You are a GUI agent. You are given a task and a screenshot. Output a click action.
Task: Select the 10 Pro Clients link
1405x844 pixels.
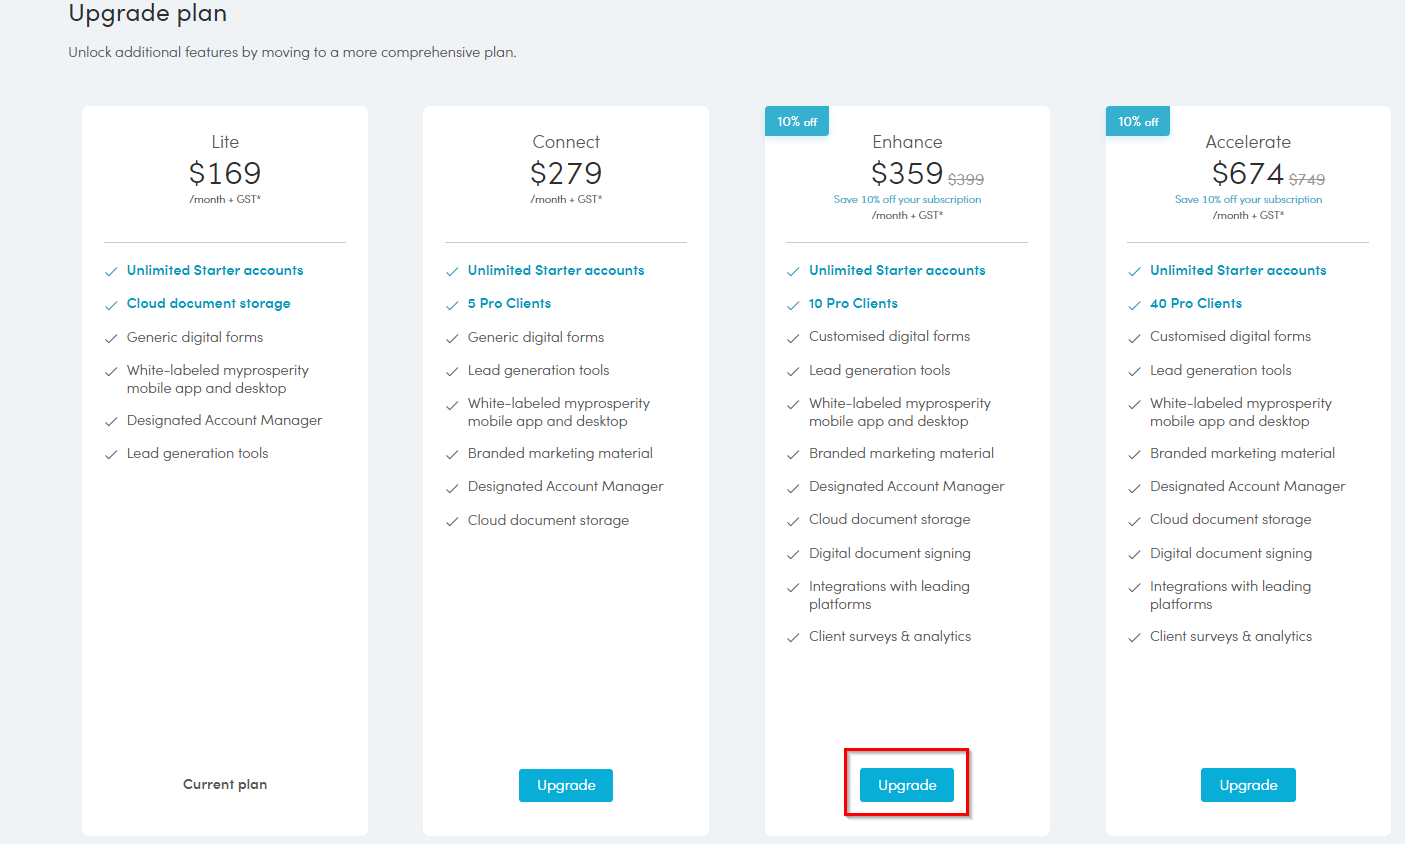tap(853, 303)
